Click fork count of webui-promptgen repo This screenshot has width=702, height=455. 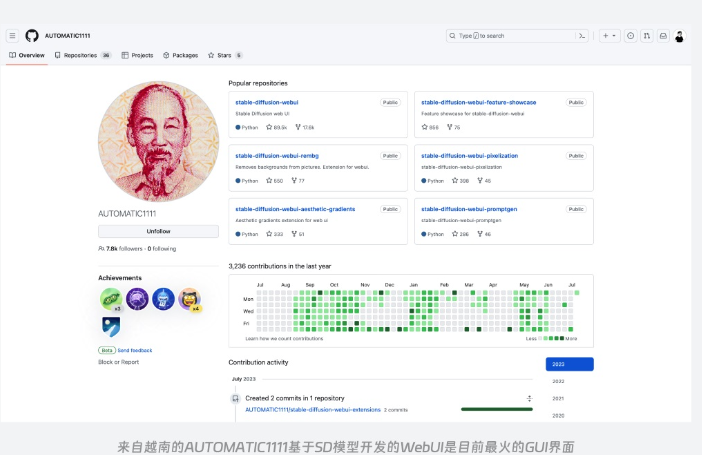click(484, 234)
